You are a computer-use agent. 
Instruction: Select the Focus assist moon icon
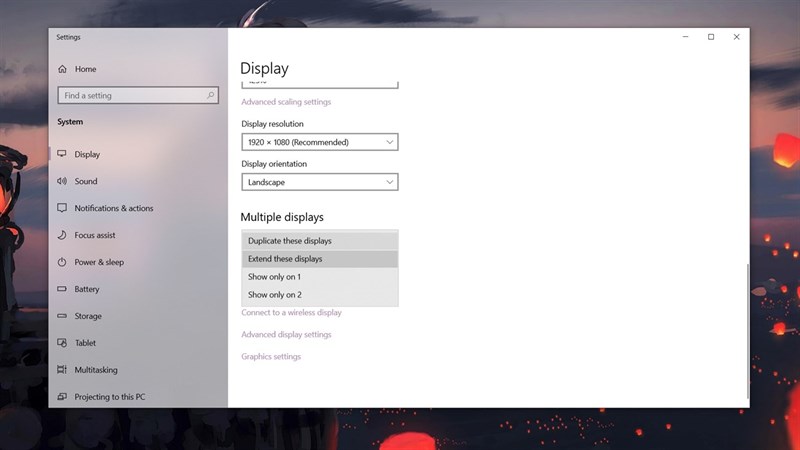pyautogui.click(x=62, y=235)
